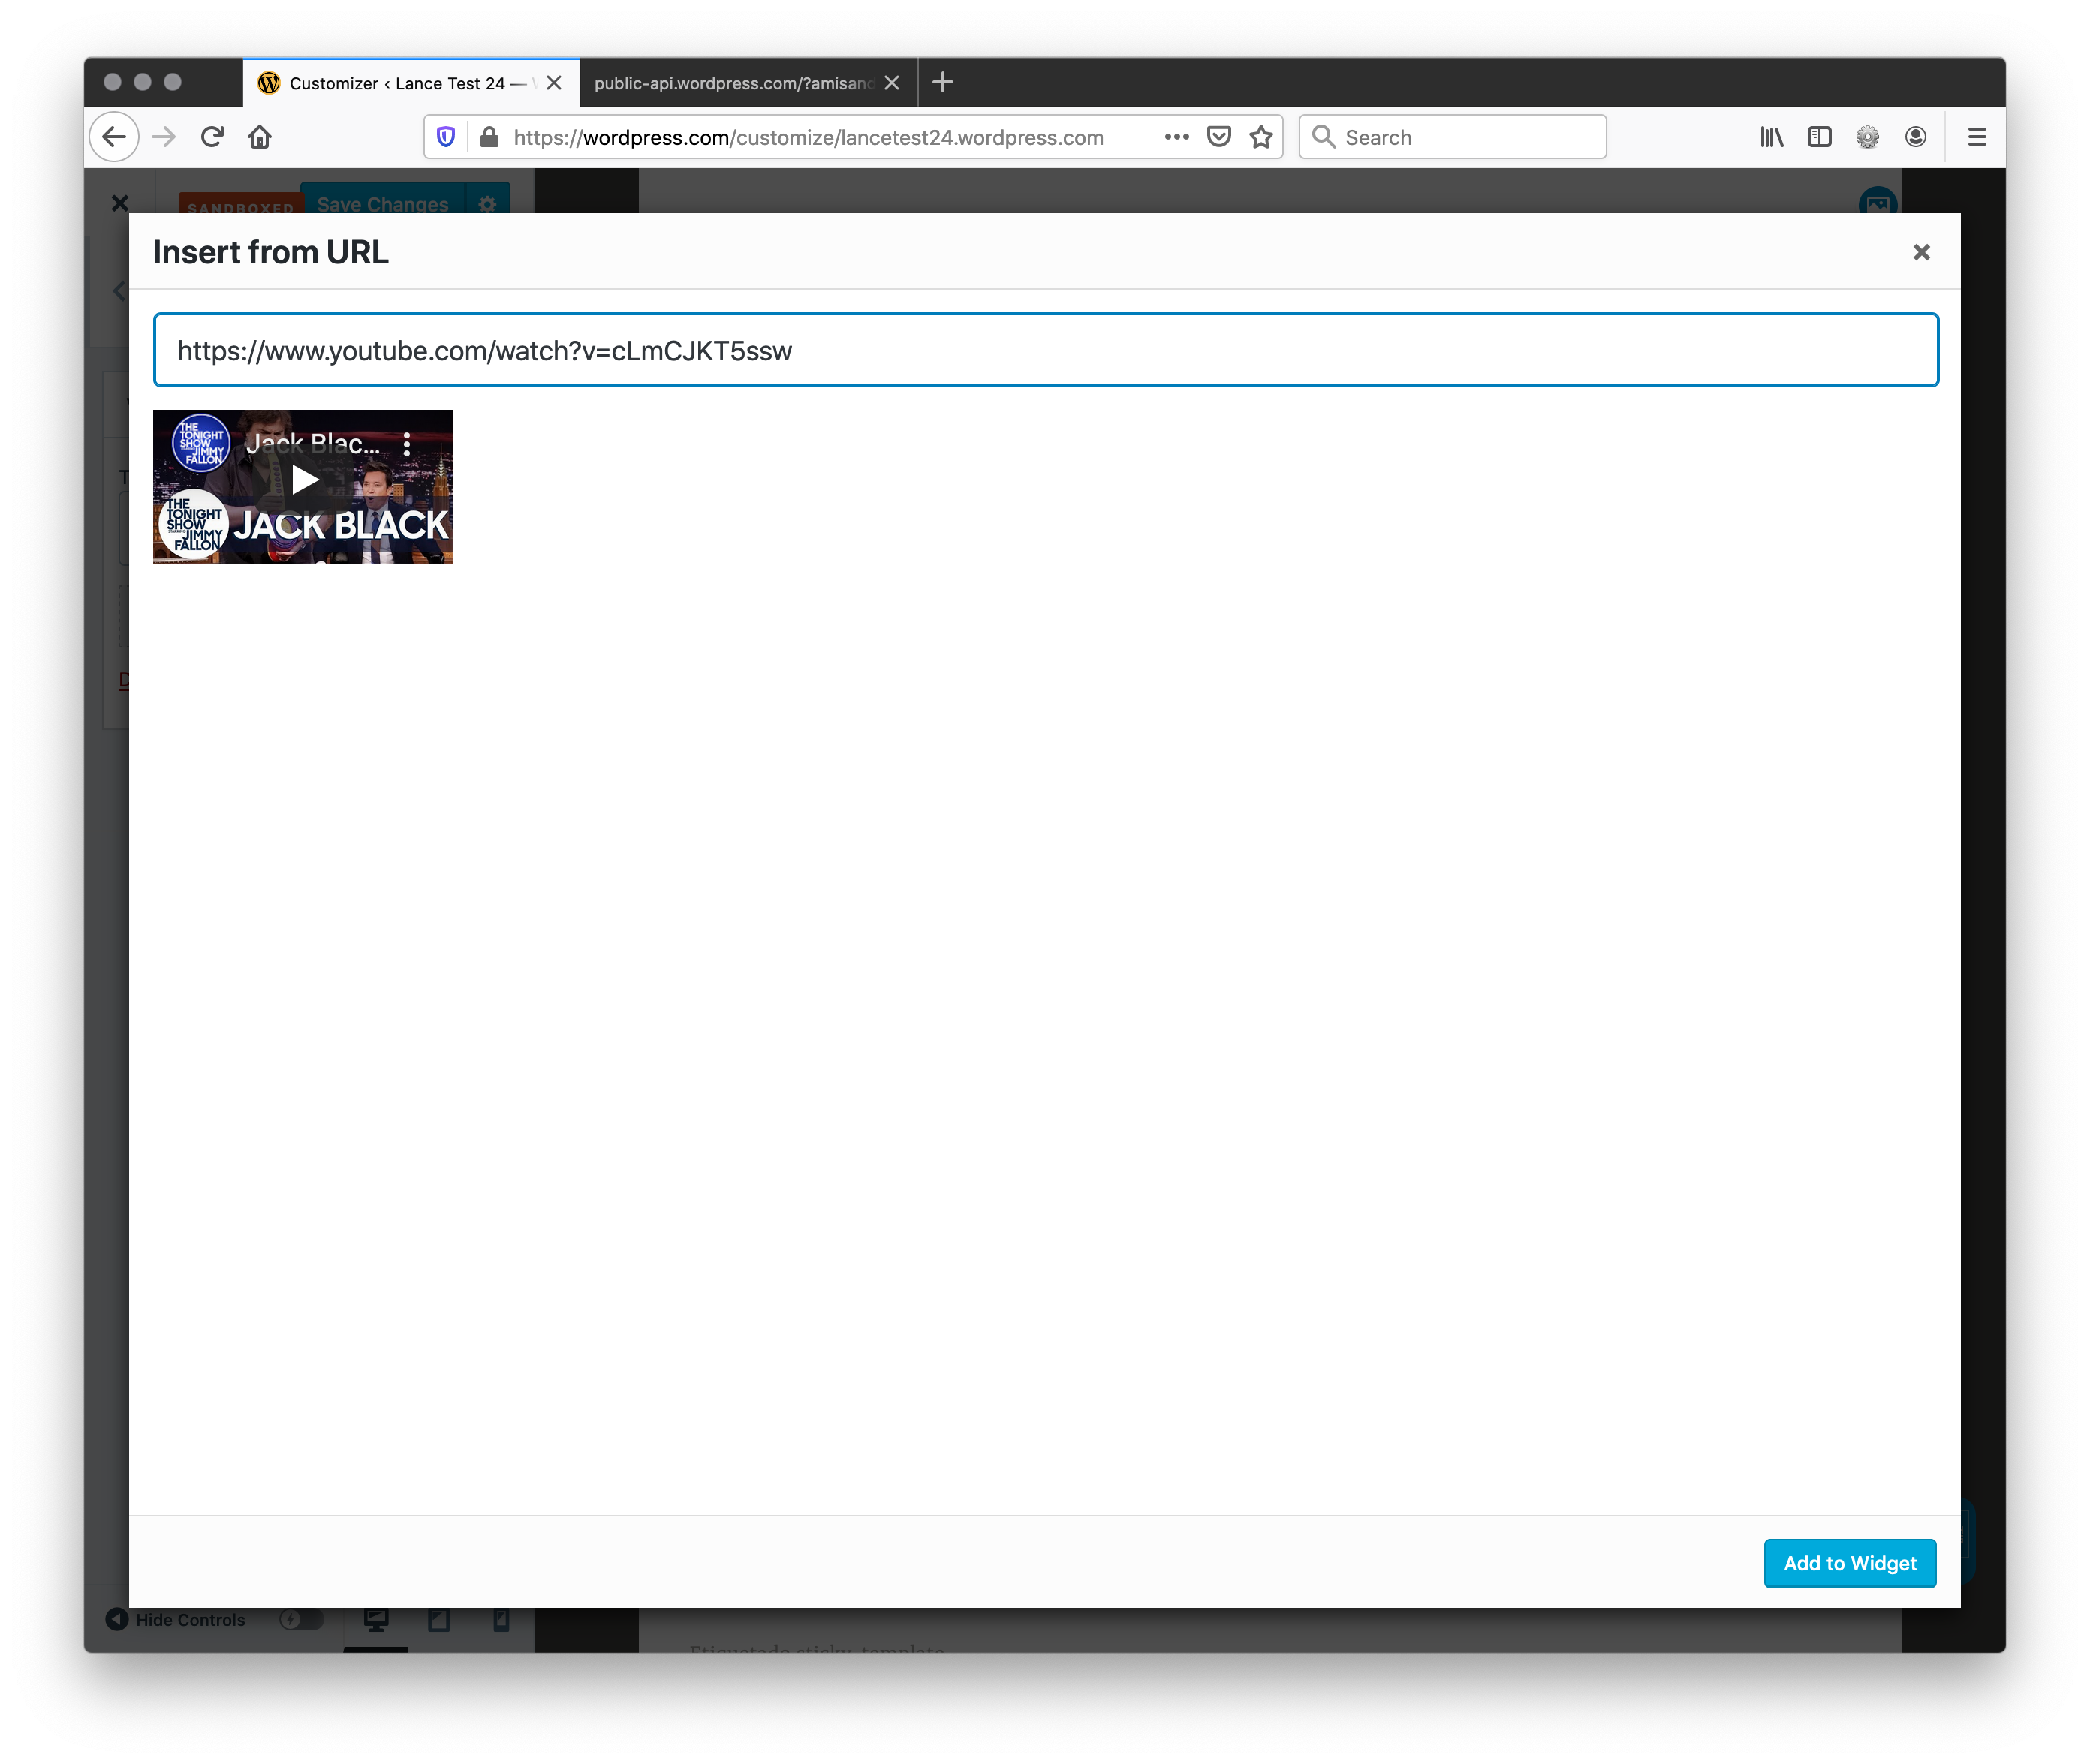Open the gear extension icon in the toolbar
Viewport: 2090px width, 1764px height.
pos(1867,137)
